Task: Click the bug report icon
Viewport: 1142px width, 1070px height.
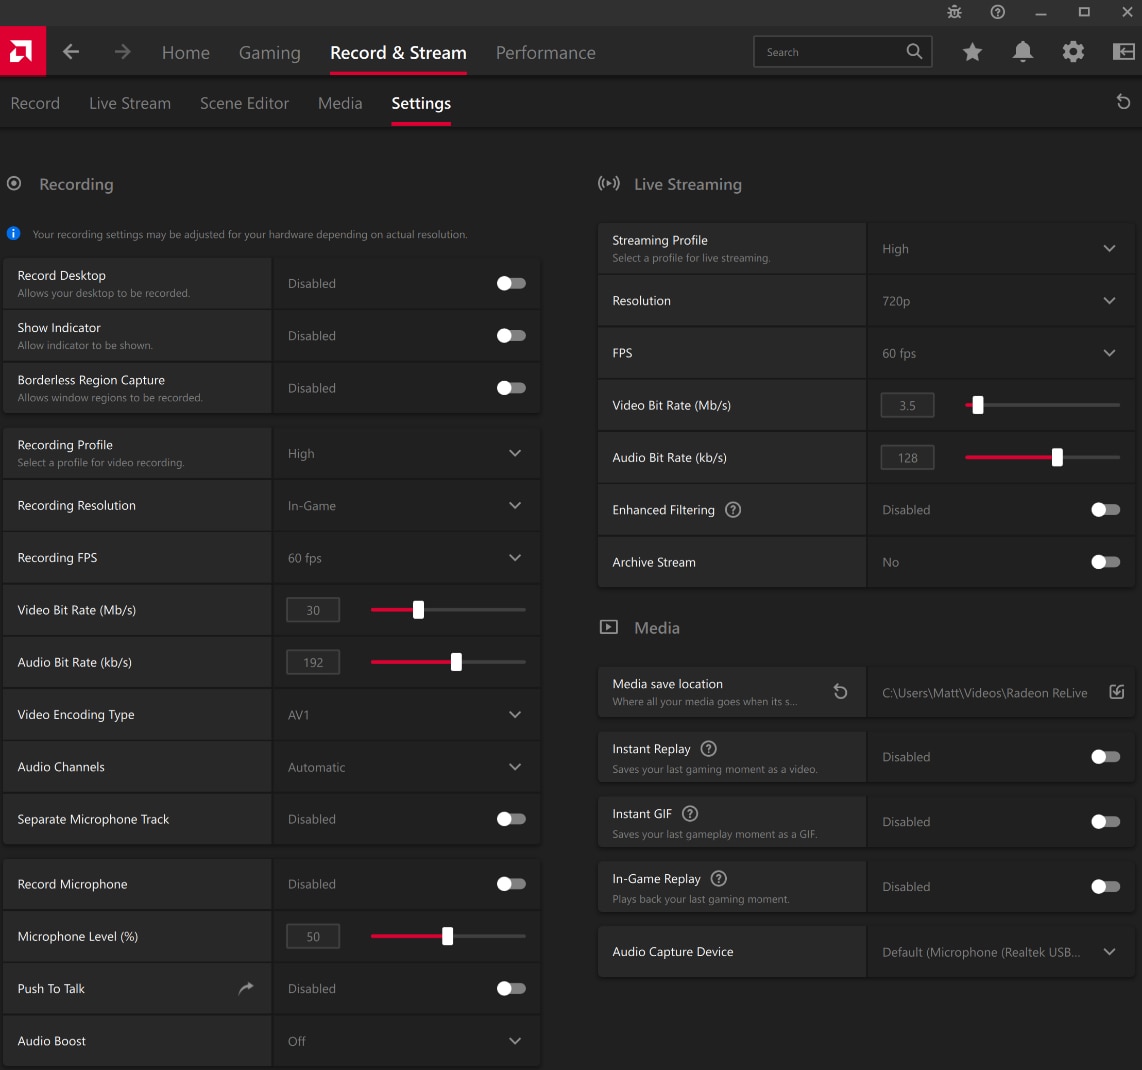Action: [x=954, y=13]
